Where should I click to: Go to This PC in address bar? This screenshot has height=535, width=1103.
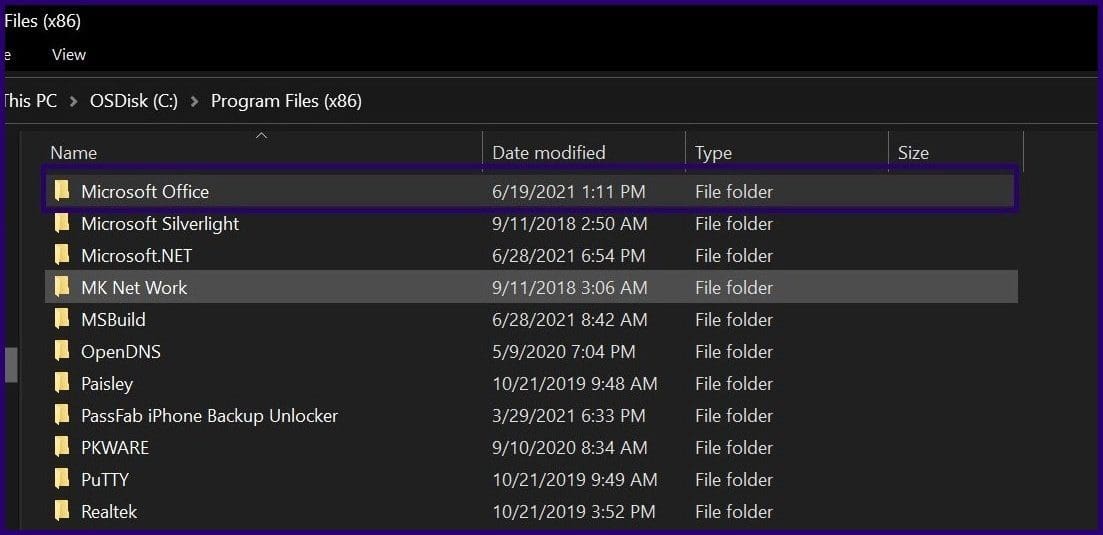tap(30, 101)
